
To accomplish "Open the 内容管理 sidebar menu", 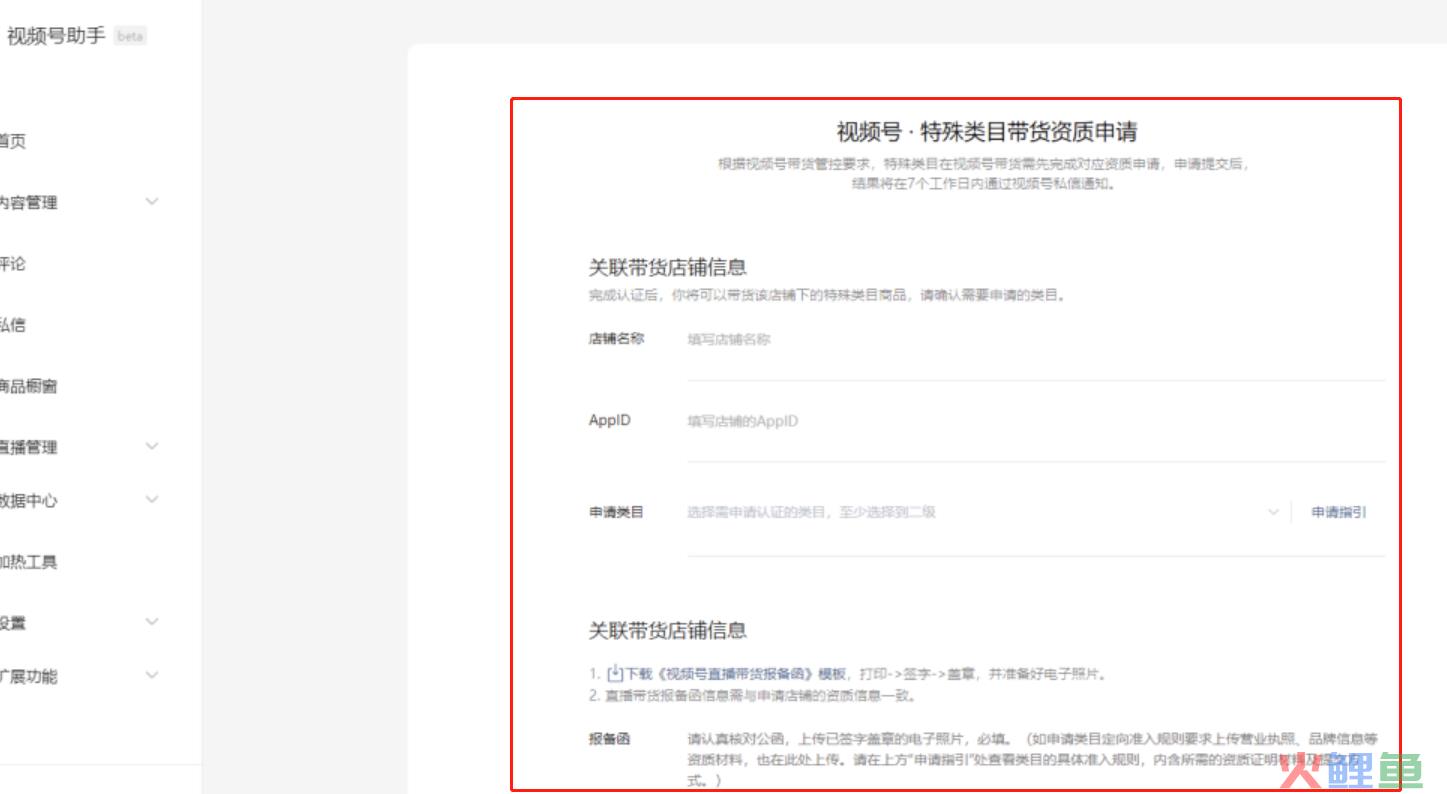I will tap(28, 202).
